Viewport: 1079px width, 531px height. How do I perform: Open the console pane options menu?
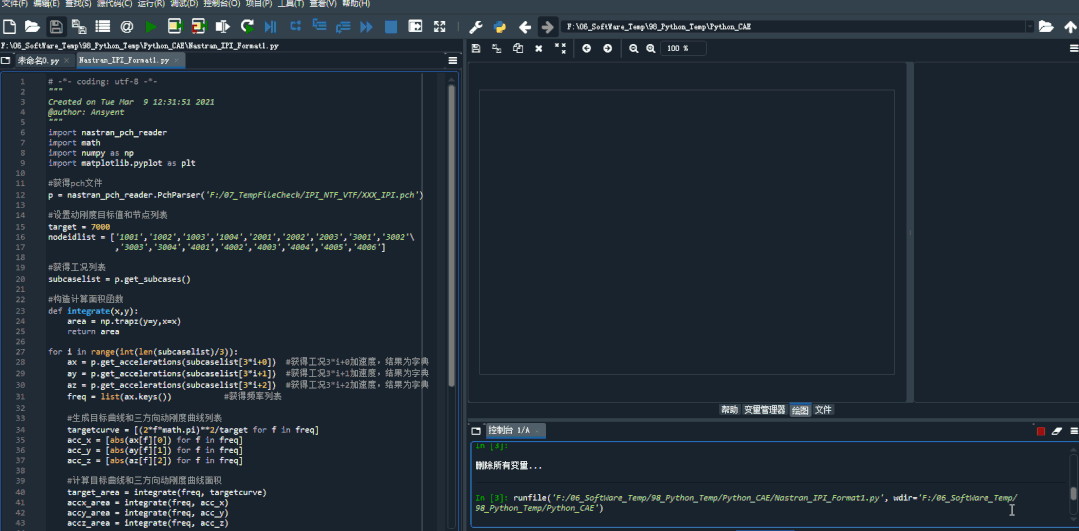pos(1073,431)
